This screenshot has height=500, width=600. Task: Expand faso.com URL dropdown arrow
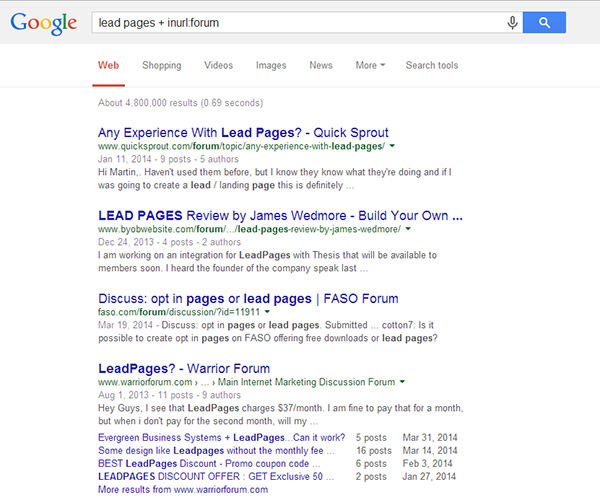(267, 312)
